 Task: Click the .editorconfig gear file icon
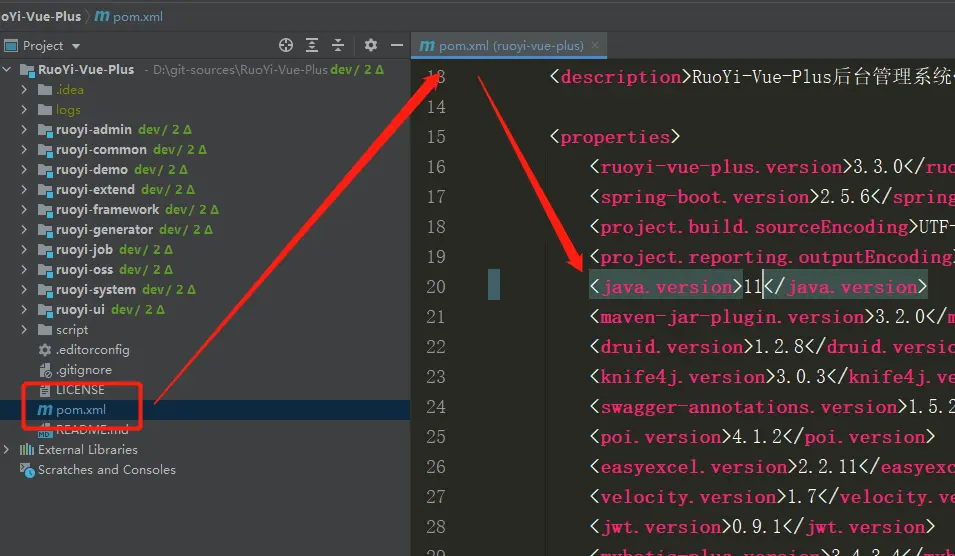tap(45, 350)
